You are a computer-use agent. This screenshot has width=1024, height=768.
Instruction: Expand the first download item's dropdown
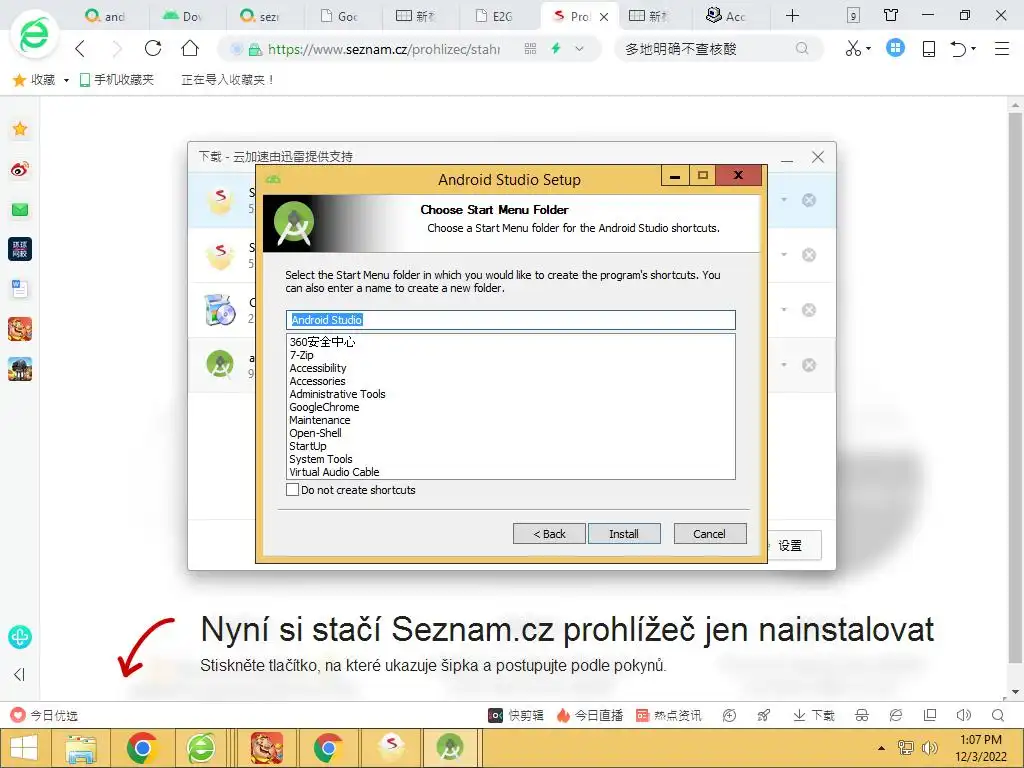pos(784,200)
